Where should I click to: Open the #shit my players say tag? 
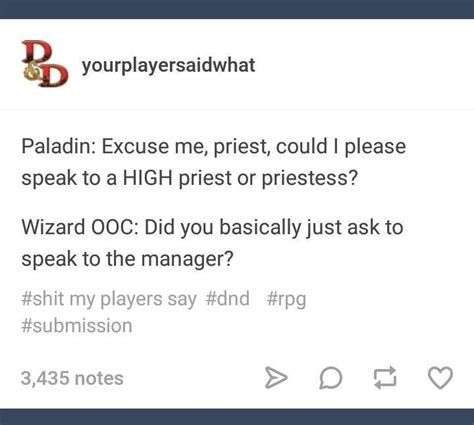coord(109,299)
